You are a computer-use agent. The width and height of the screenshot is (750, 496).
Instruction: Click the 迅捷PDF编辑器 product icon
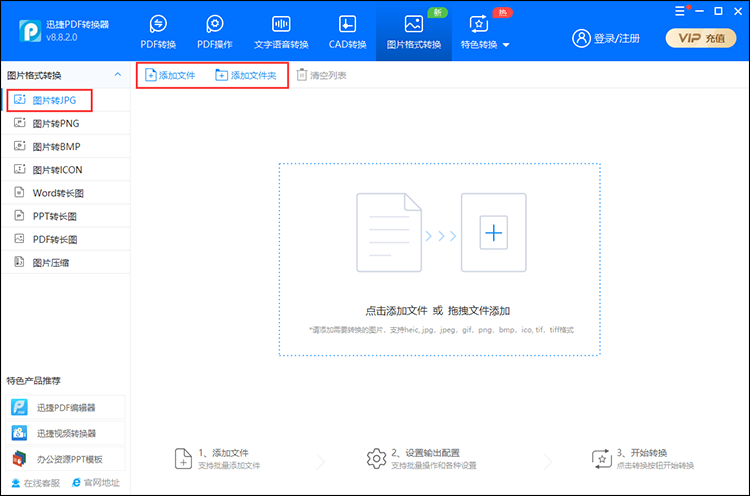tap(20, 408)
